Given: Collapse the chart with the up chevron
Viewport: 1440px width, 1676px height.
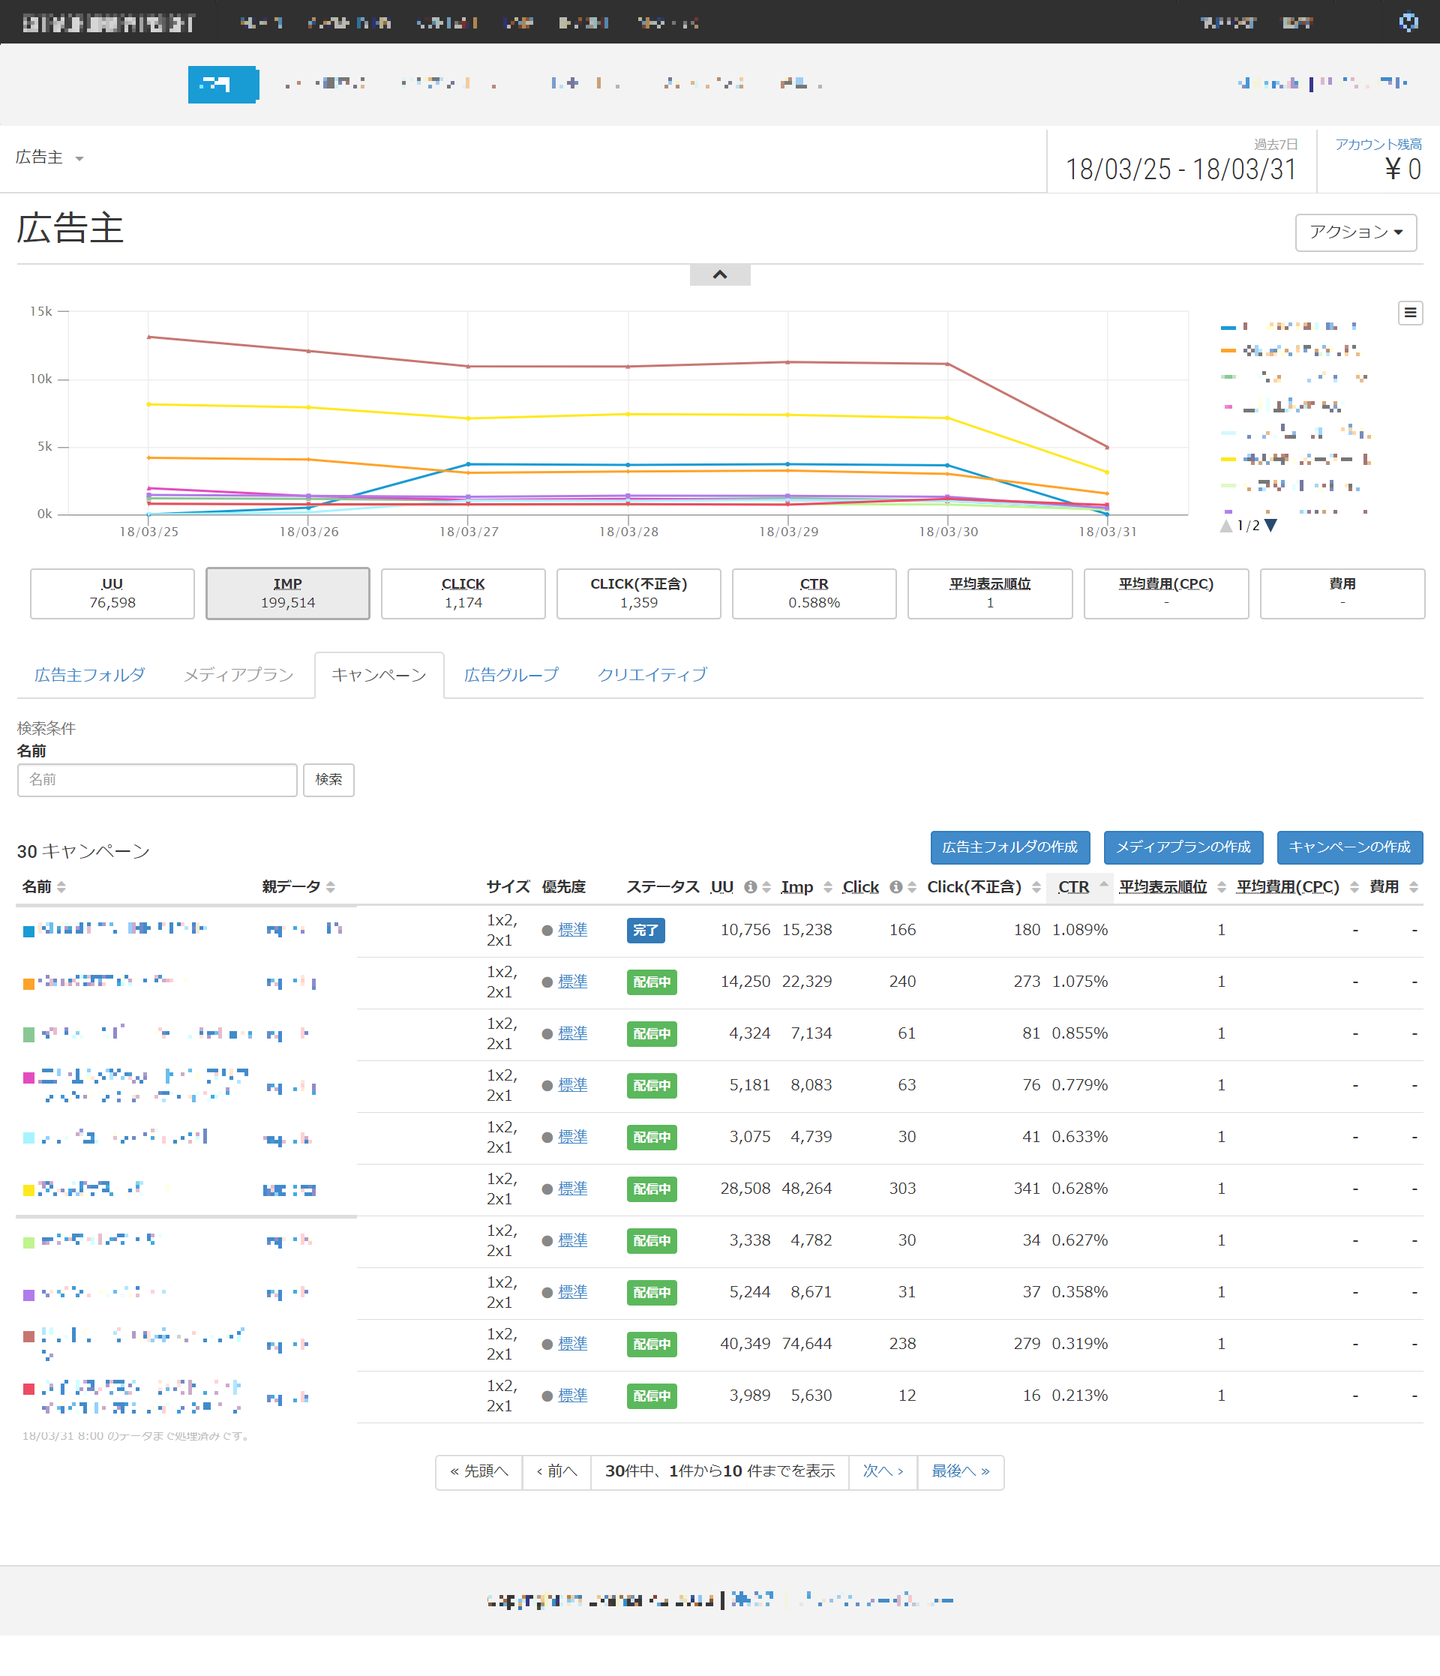Looking at the screenshot, I should coord(720,275).
